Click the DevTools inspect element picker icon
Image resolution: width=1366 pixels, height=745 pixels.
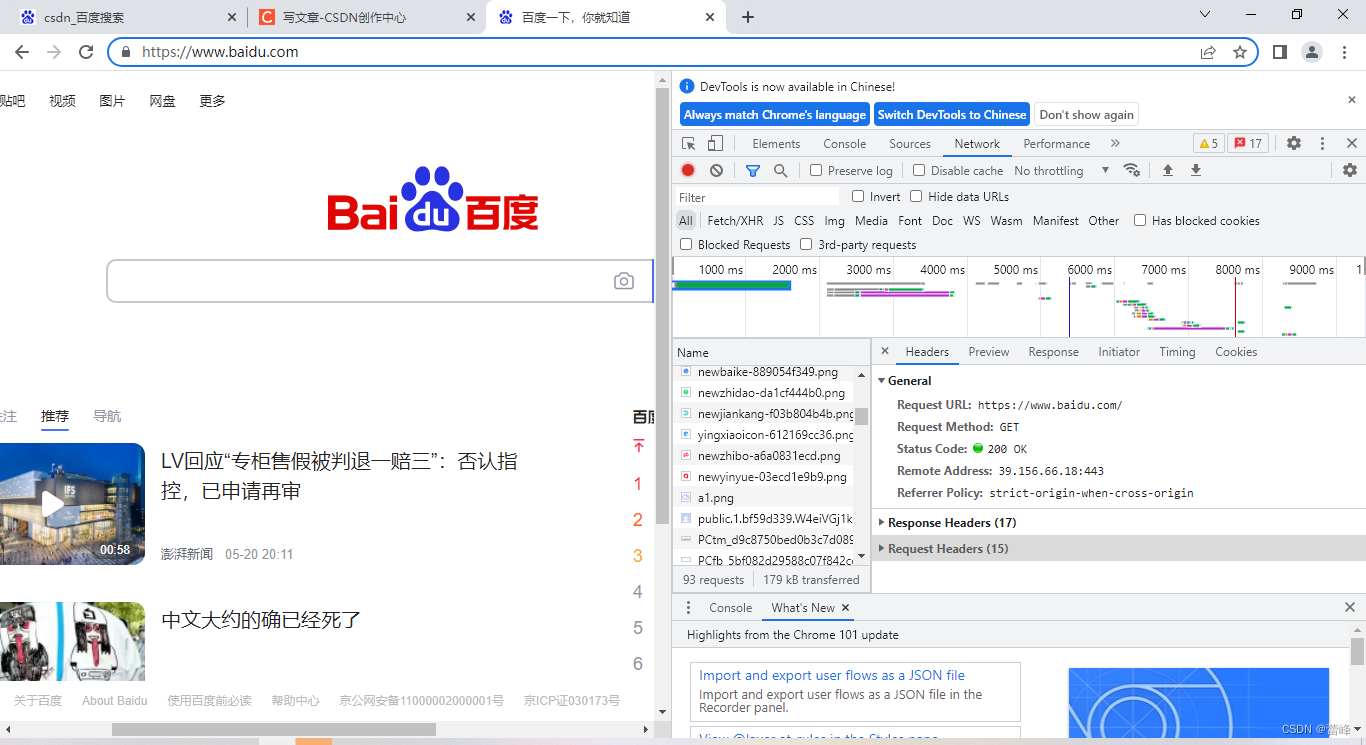coord(689,143)
